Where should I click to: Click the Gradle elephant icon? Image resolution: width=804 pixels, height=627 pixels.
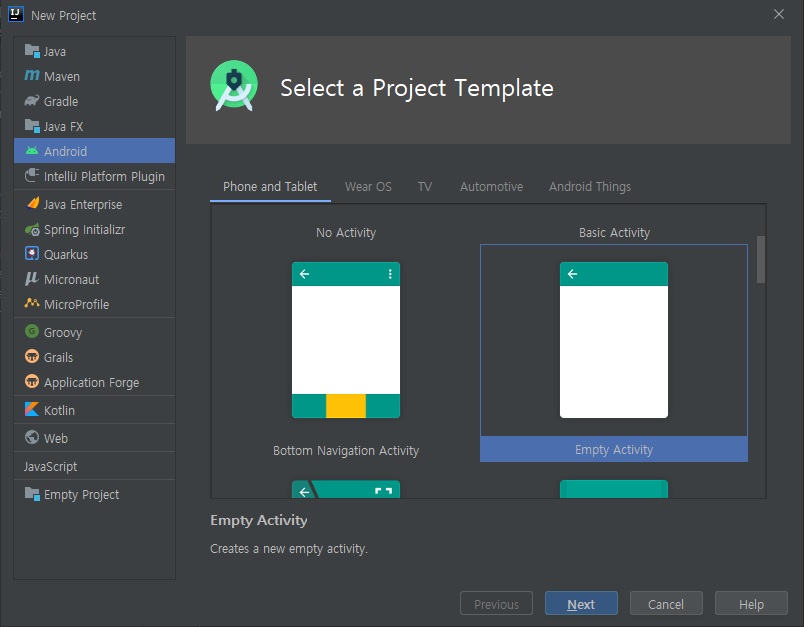tap(32, 101)
